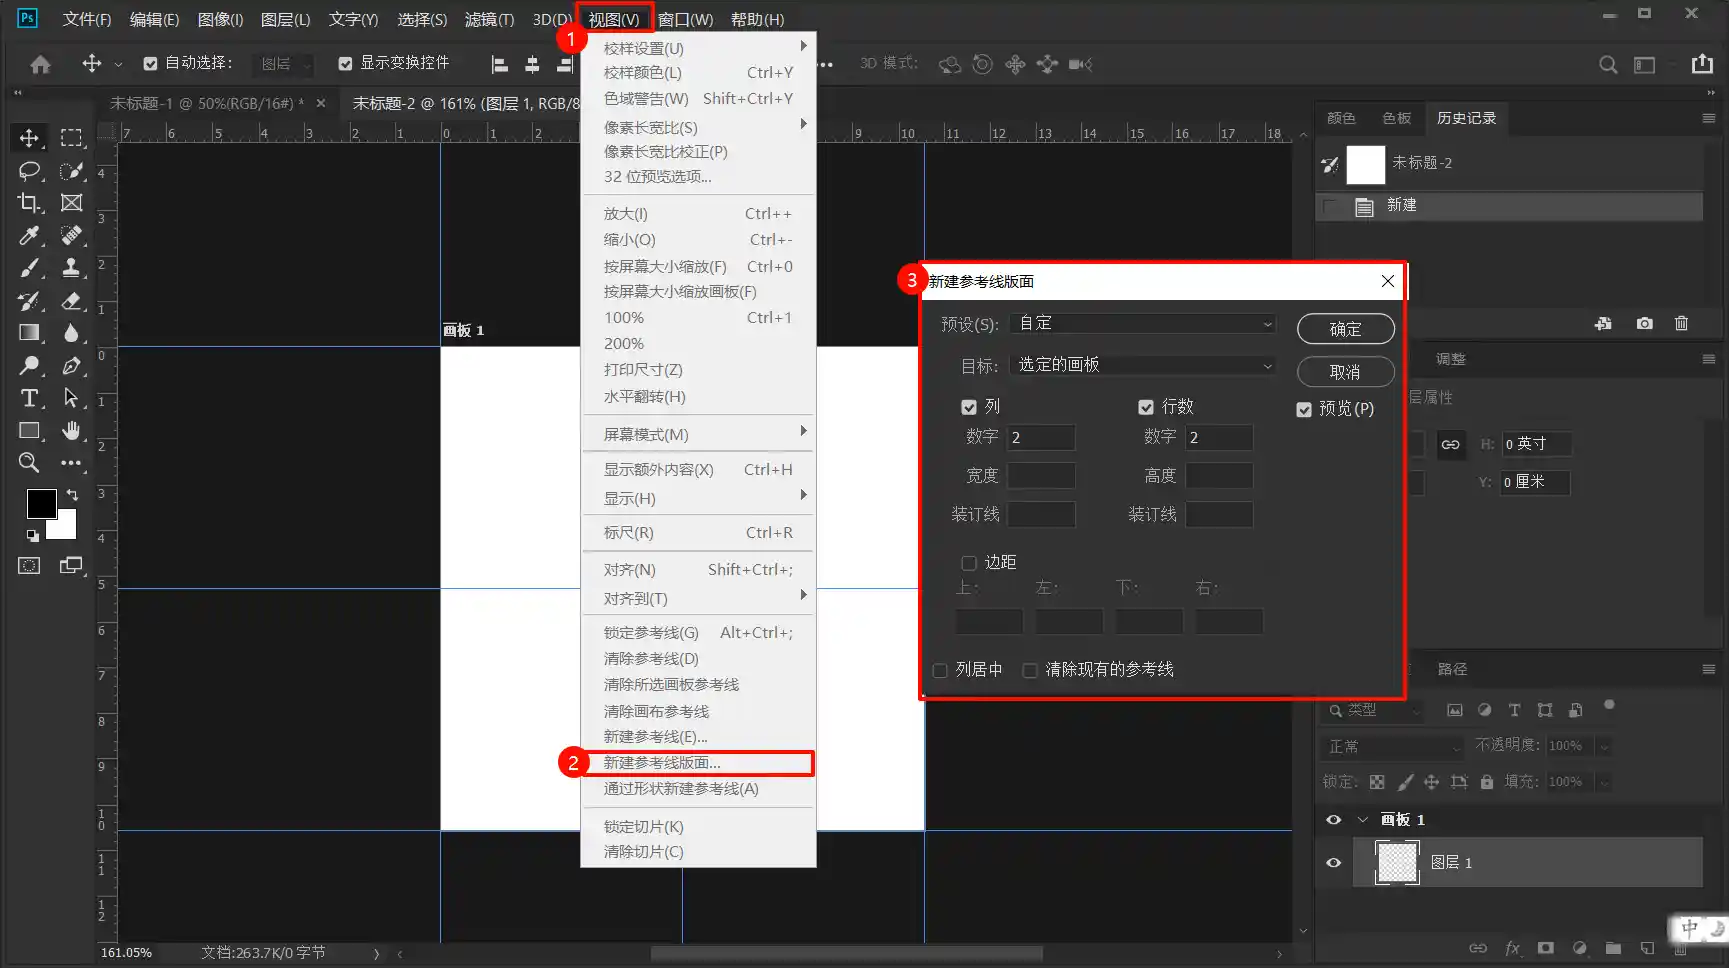The image size is (1729, 968).
Task: Select the Spot Healing Brush tool
Action: [71, 236]
